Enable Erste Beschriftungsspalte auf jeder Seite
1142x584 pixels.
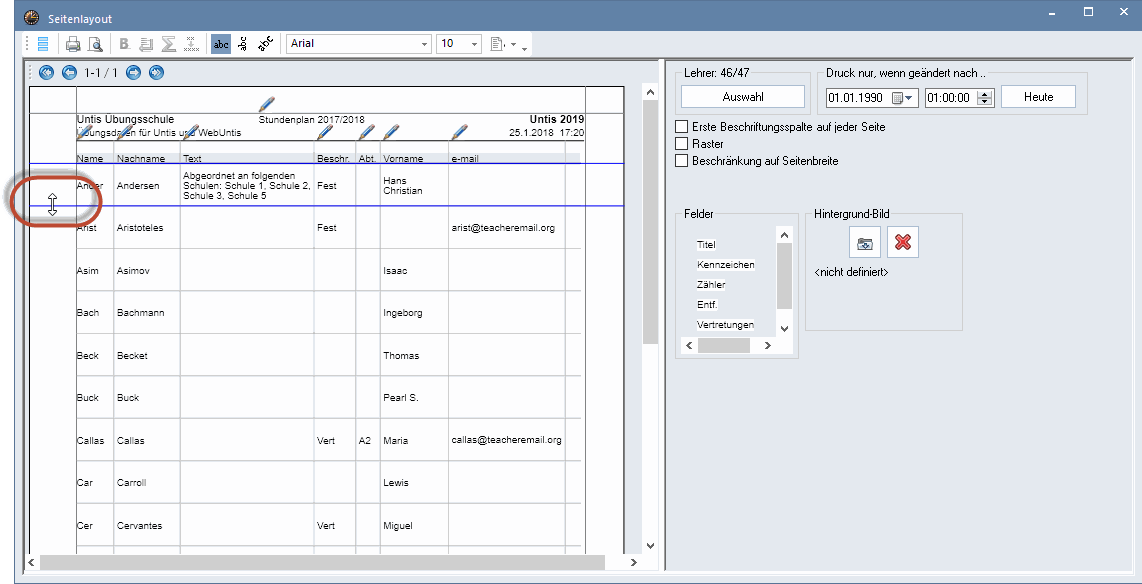(x=682, y=127)
